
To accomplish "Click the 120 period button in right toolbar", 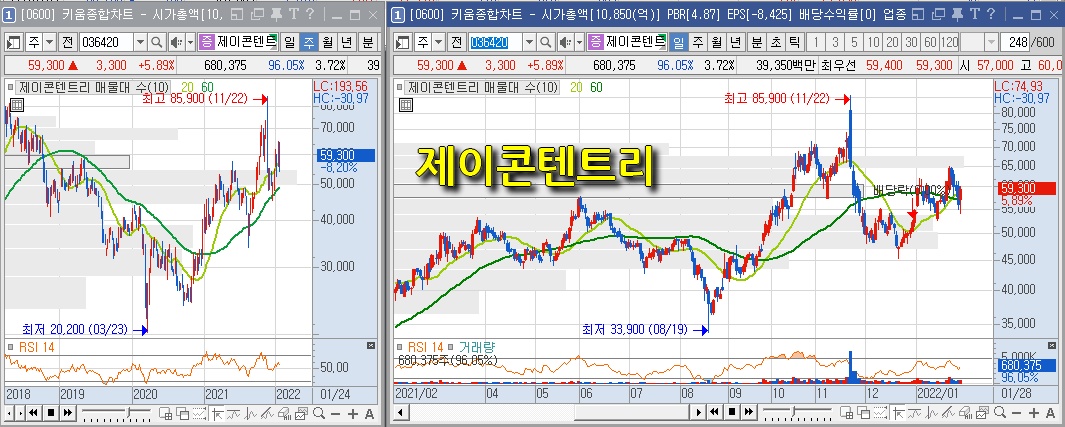I will click(950, 43).
